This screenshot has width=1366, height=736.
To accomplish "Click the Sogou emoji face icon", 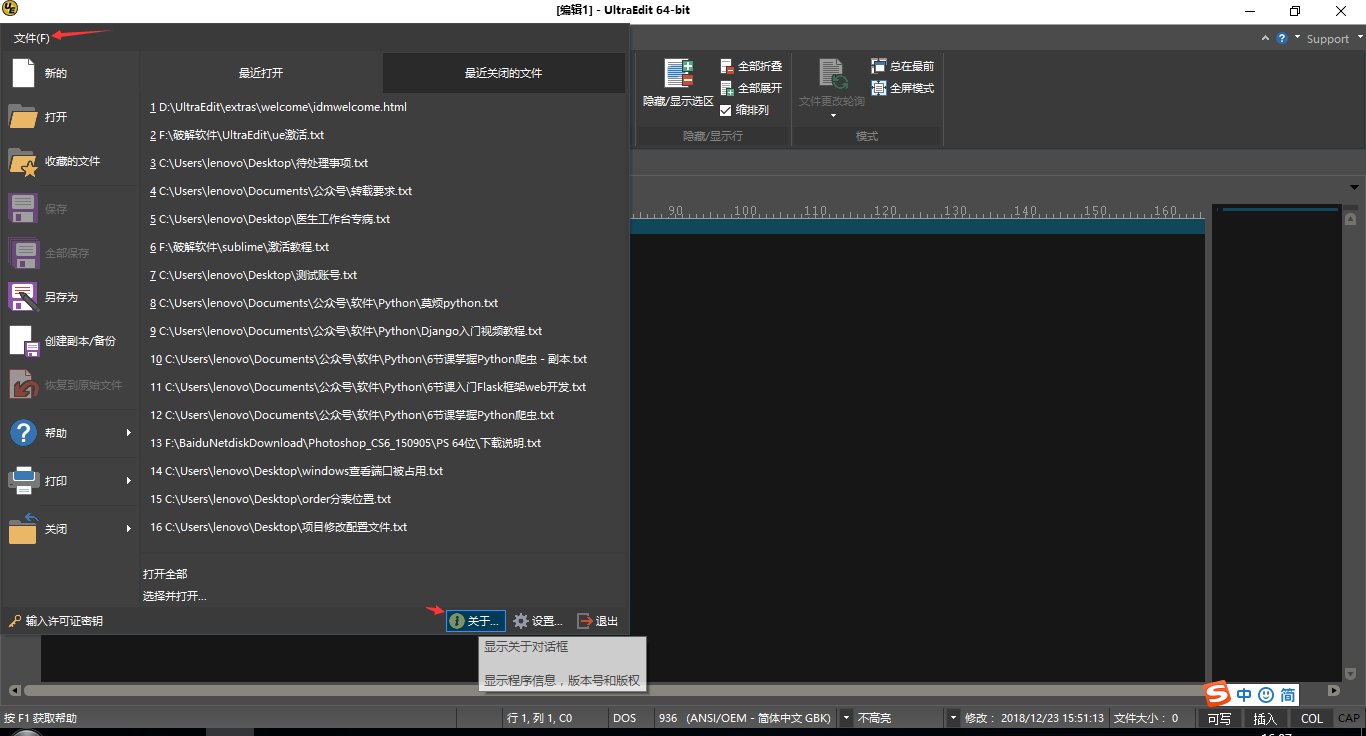I will point(1266,695).
